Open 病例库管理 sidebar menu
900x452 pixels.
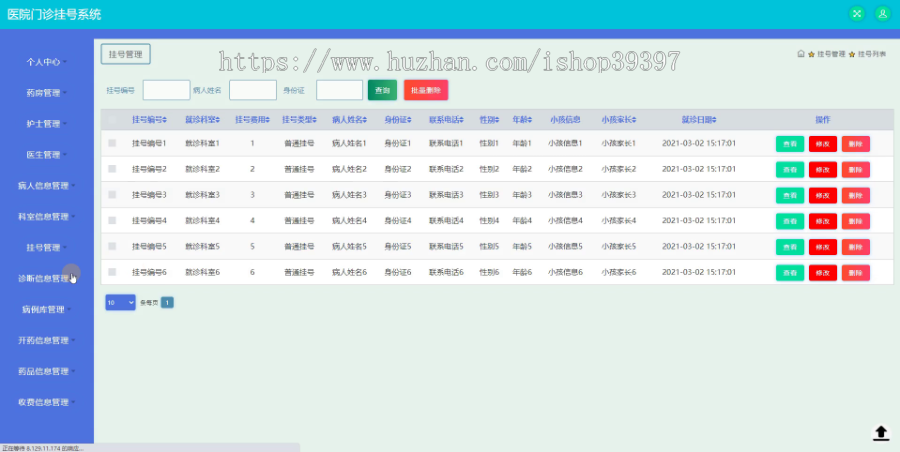pyautogui.click(x=46, y=310)
